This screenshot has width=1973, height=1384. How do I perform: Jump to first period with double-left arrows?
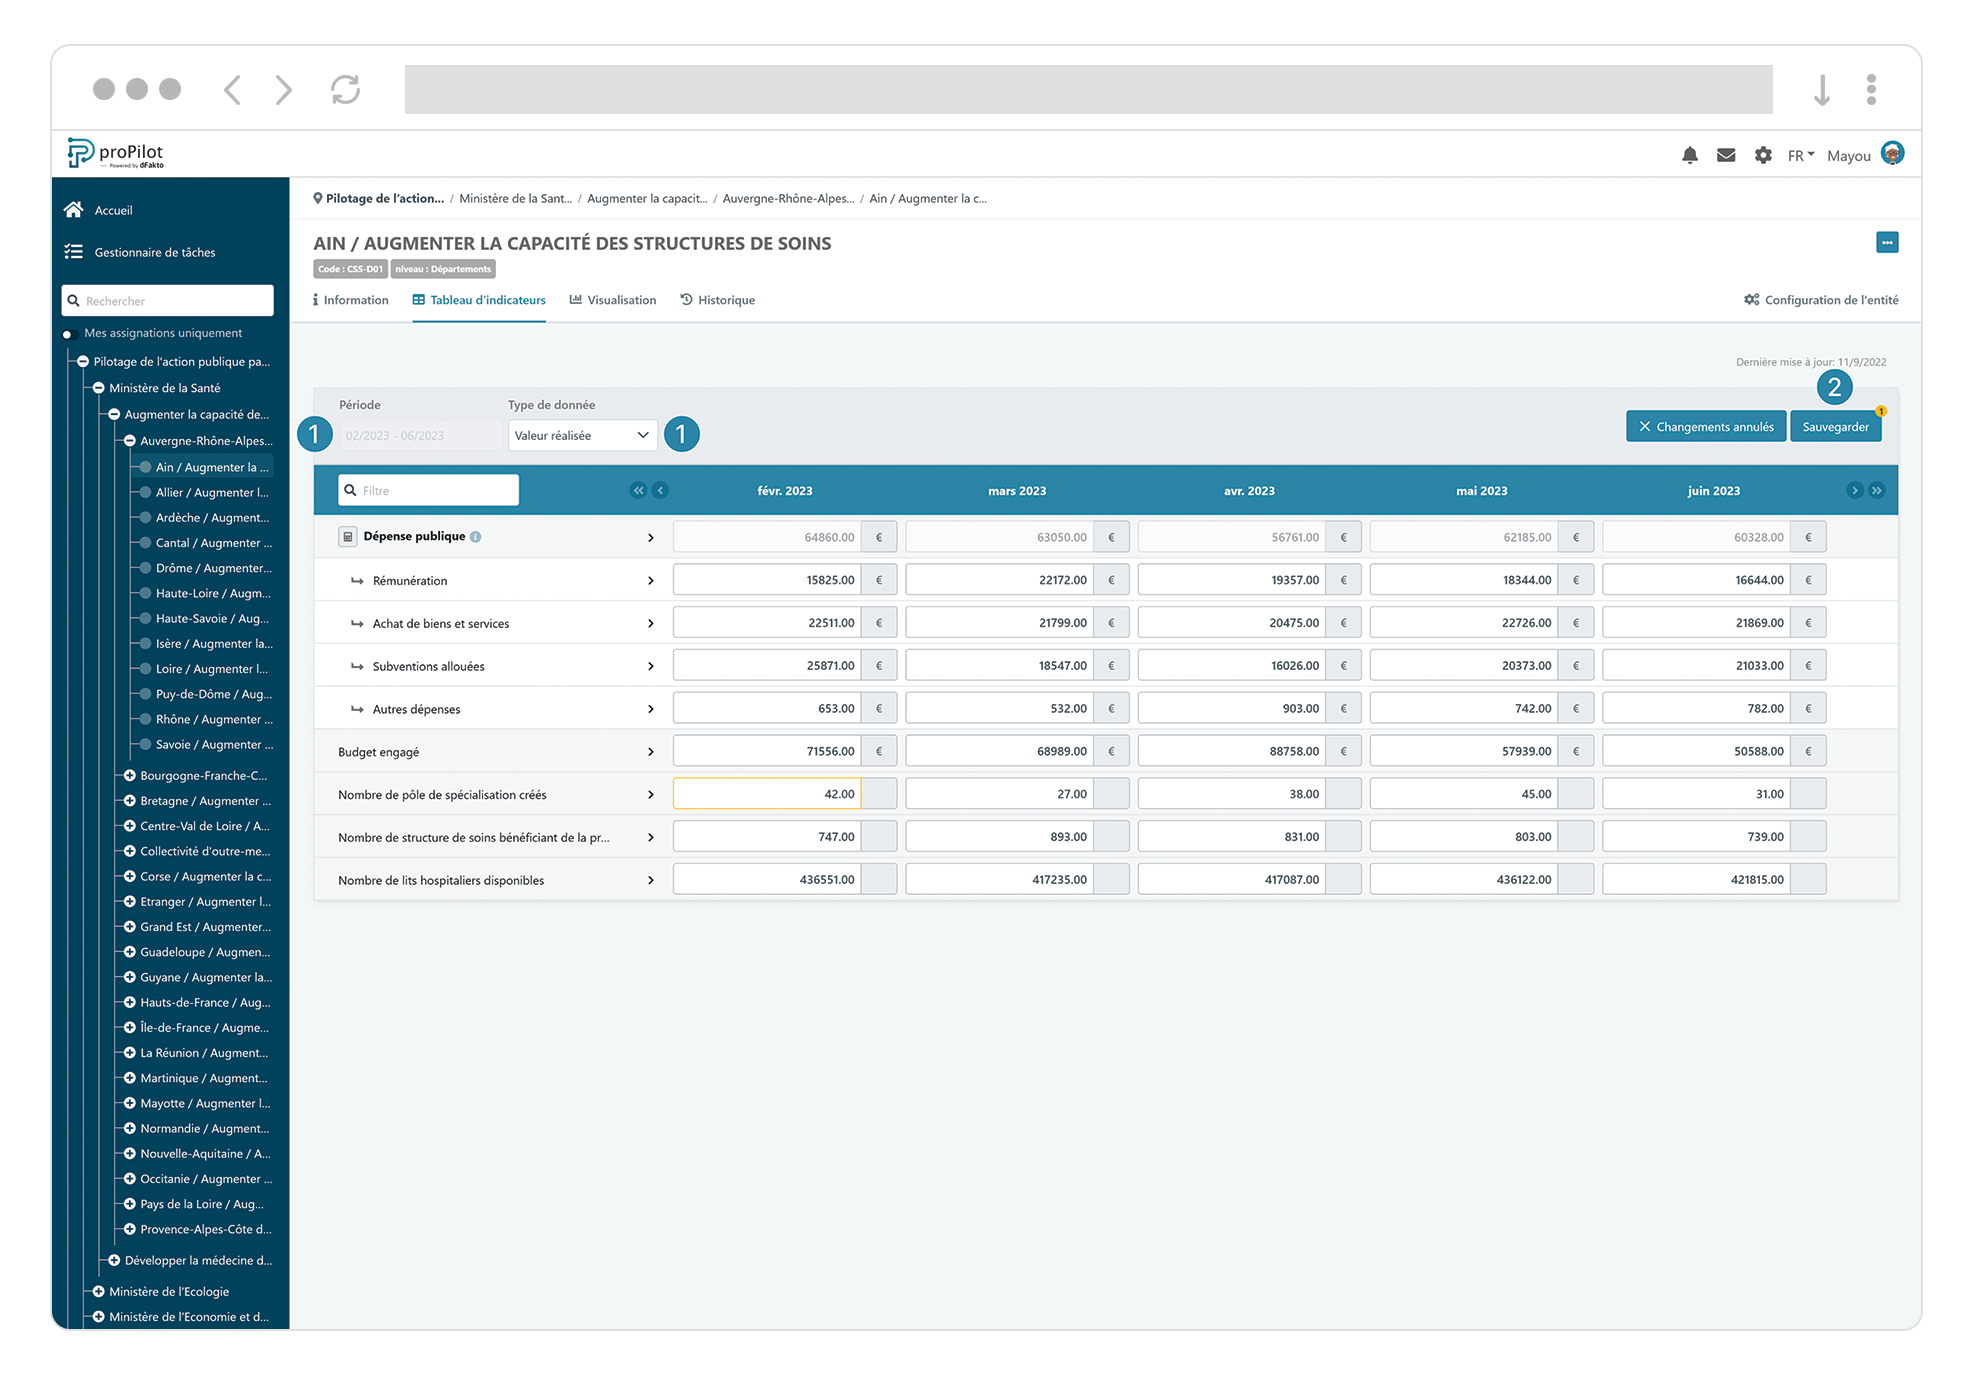pyautogui.click(x=638, y=490)
